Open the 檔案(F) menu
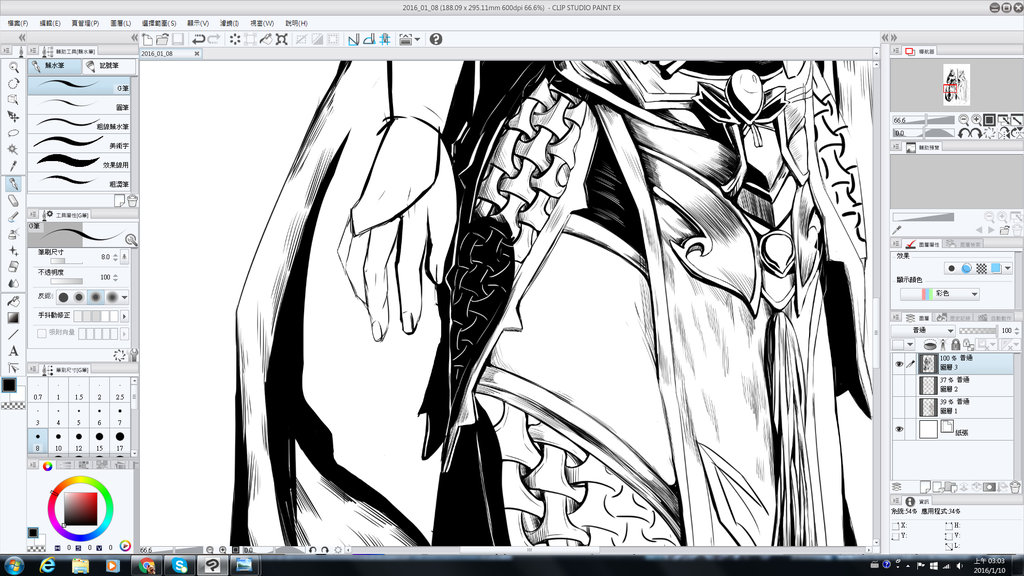 [x=18, y=23]
